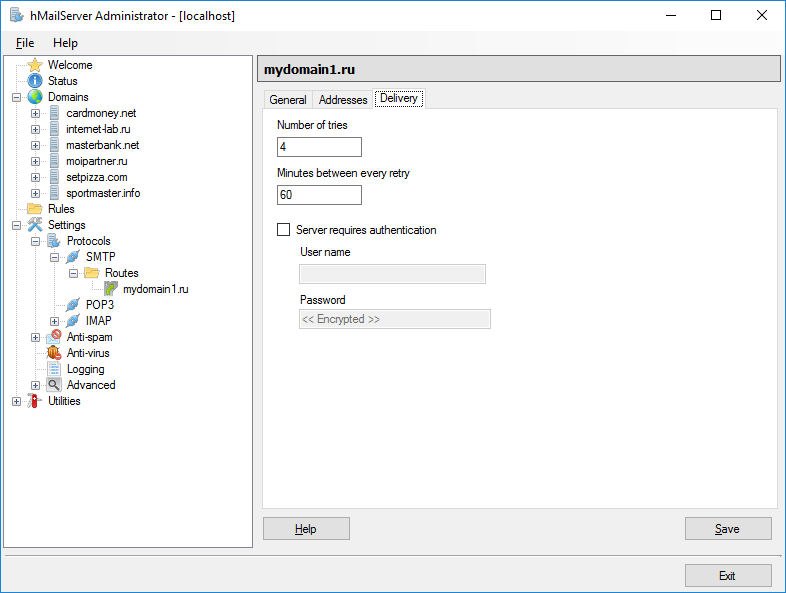This screenshot has height=593, width=786.
Task: Collapse the Settings tree node
Action: tap(17, 225)
